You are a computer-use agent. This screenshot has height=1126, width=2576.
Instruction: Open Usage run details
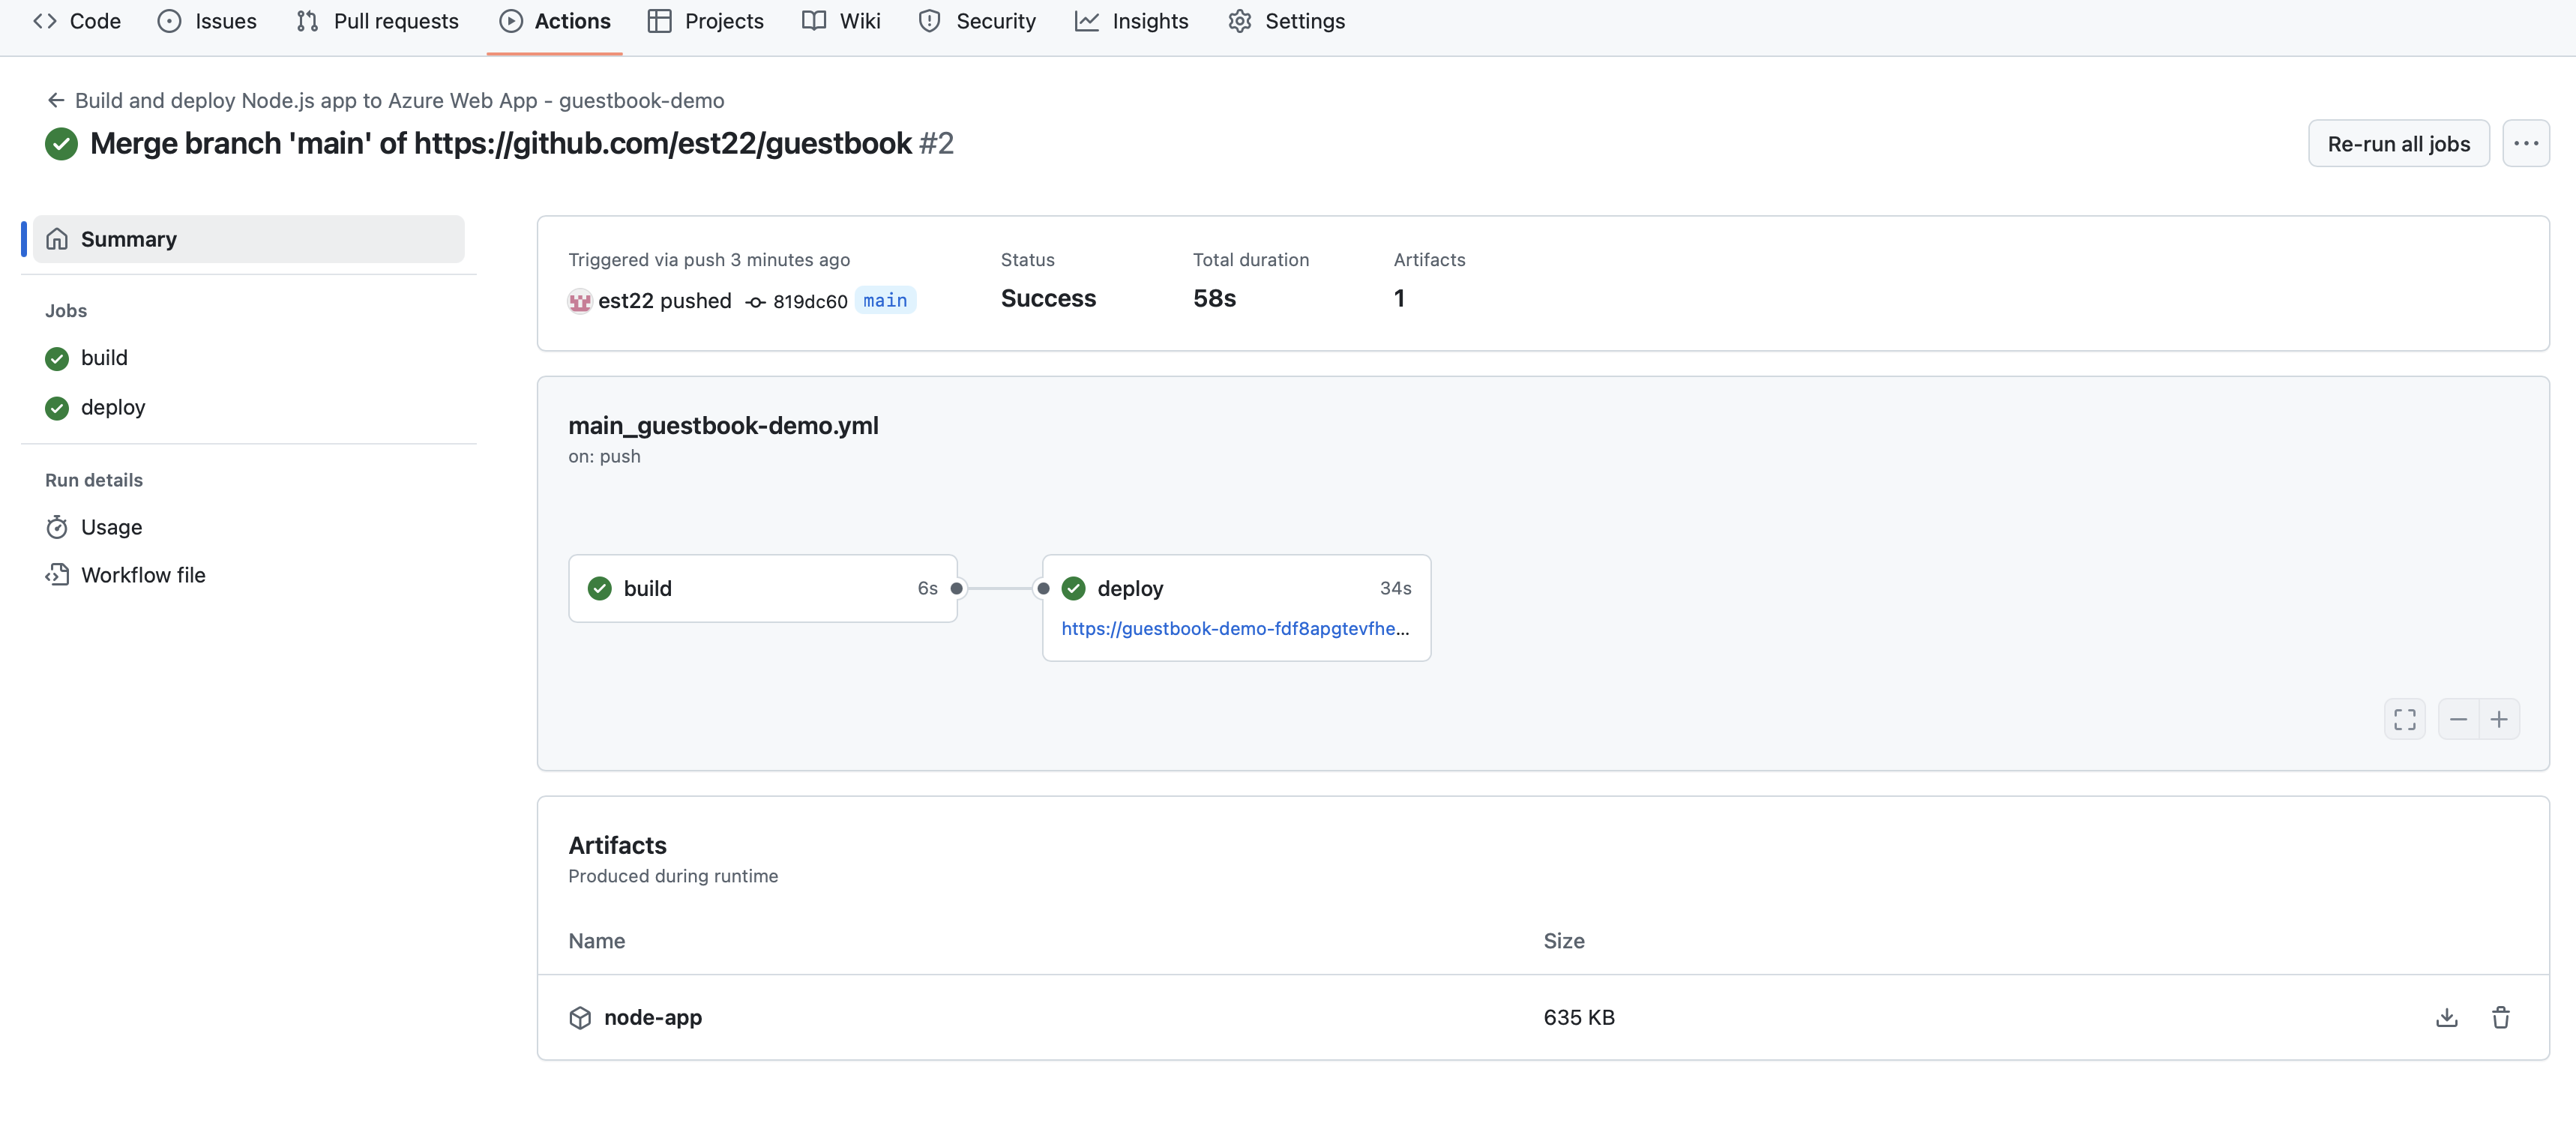point(111,527)
